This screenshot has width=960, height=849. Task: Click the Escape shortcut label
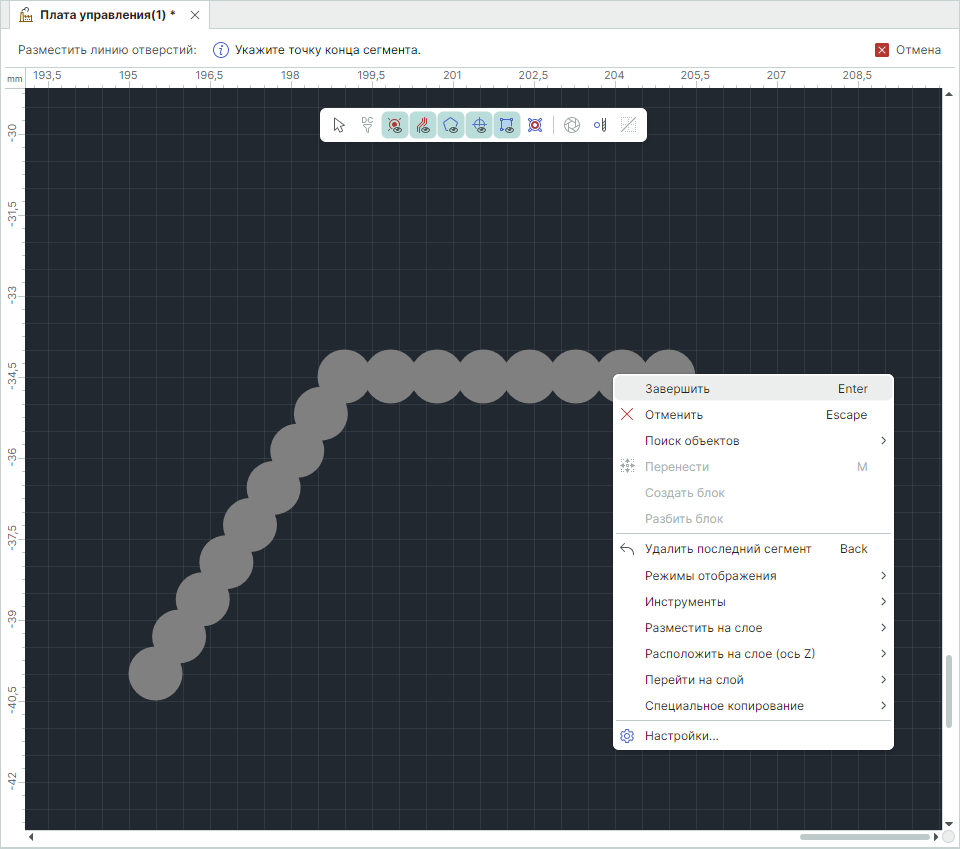pyautogui.click(x=846, y=415)
